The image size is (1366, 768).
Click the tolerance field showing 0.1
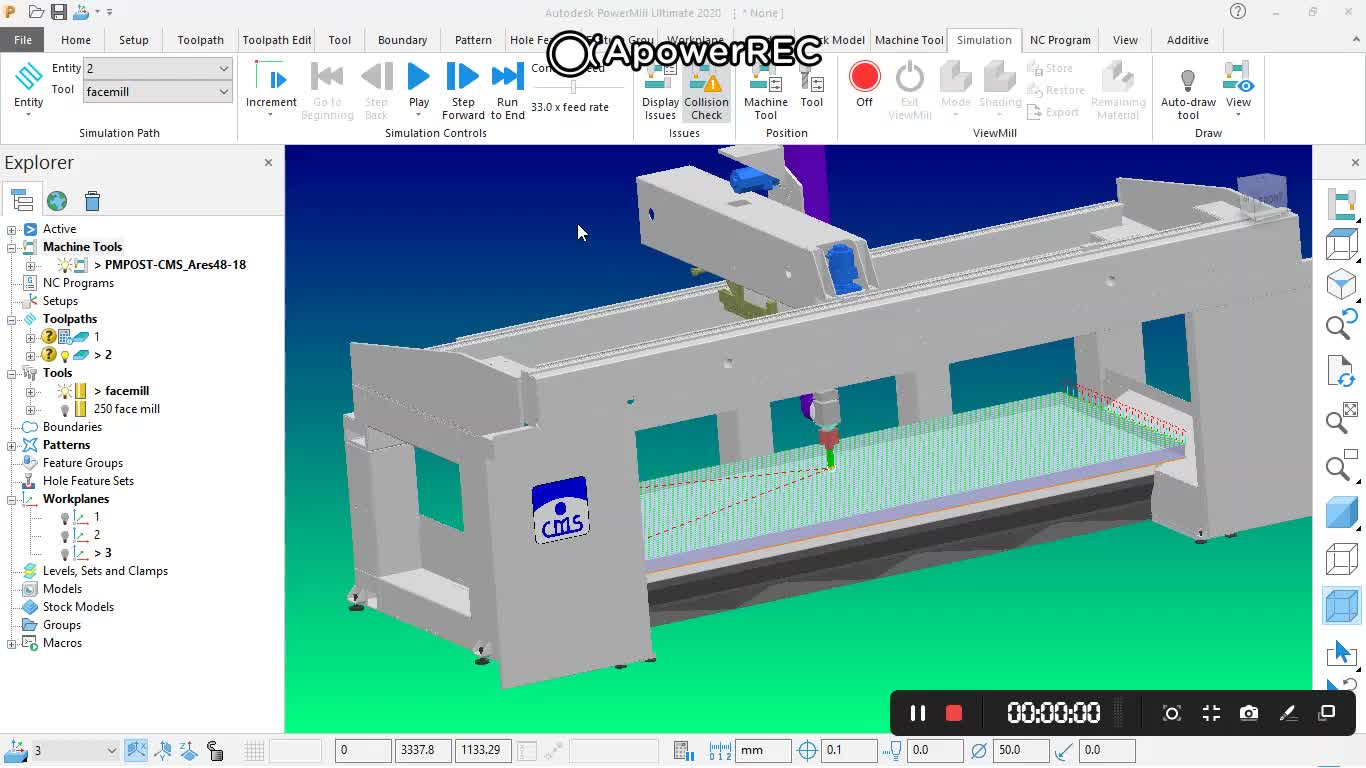pyautogui.click(x=848, y=750)
